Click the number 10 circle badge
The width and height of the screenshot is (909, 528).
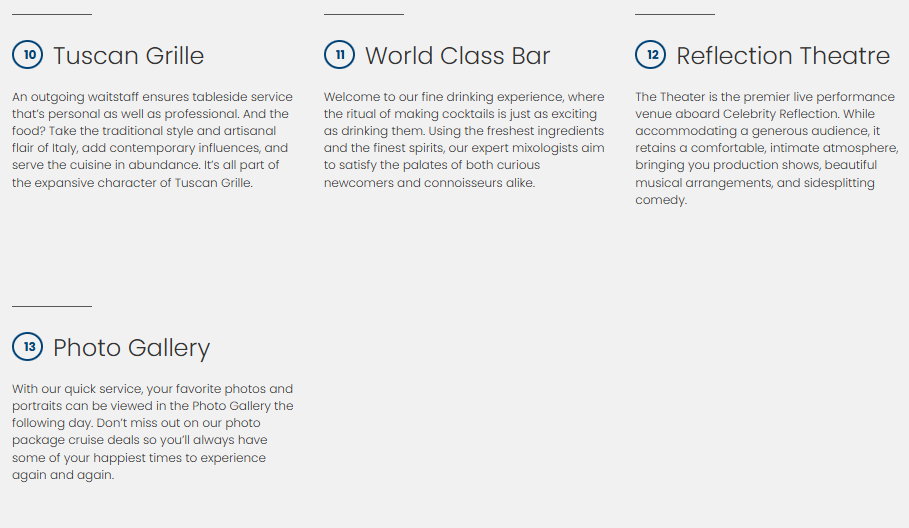click(x=27, y=55)
